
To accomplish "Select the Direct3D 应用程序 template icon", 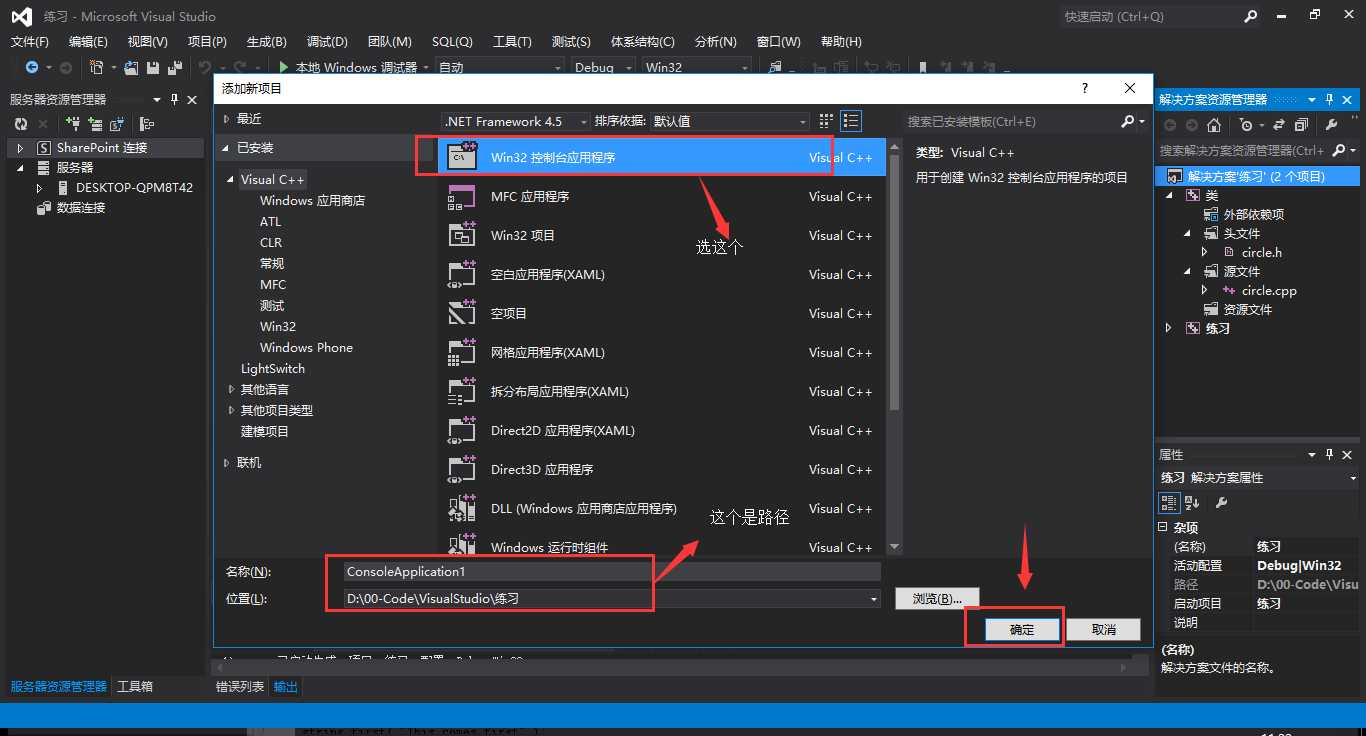I will pos(461,470).
